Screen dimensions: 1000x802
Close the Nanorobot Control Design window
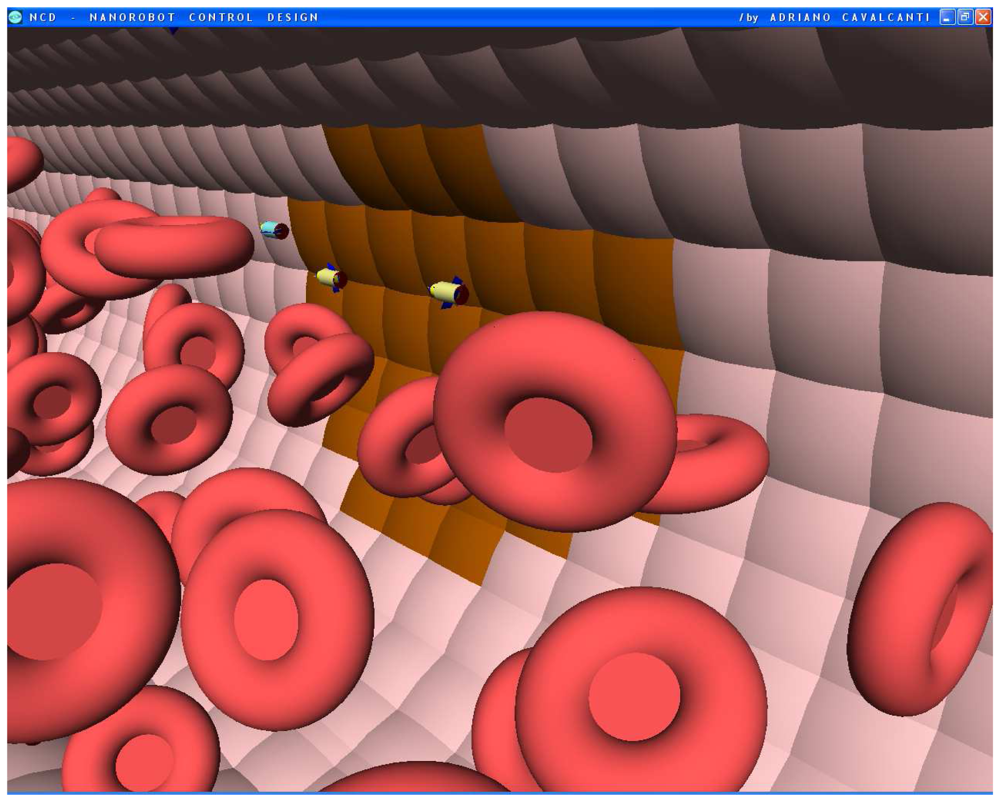click(982, 17)
